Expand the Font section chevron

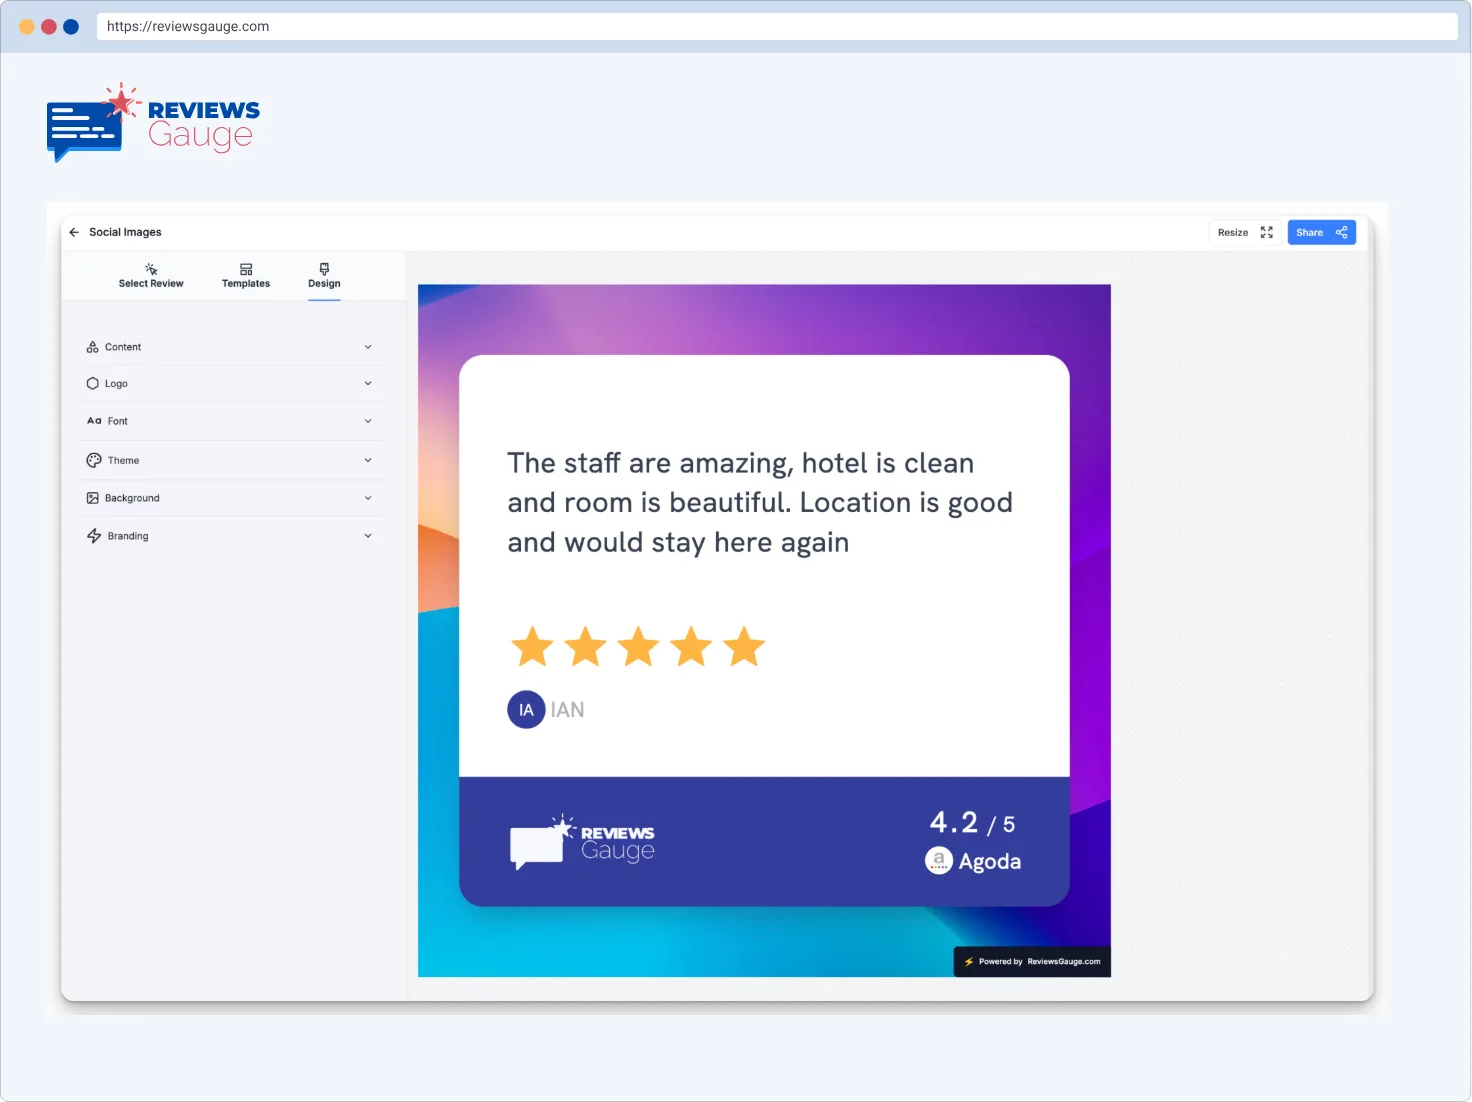[x=368, y=421]
